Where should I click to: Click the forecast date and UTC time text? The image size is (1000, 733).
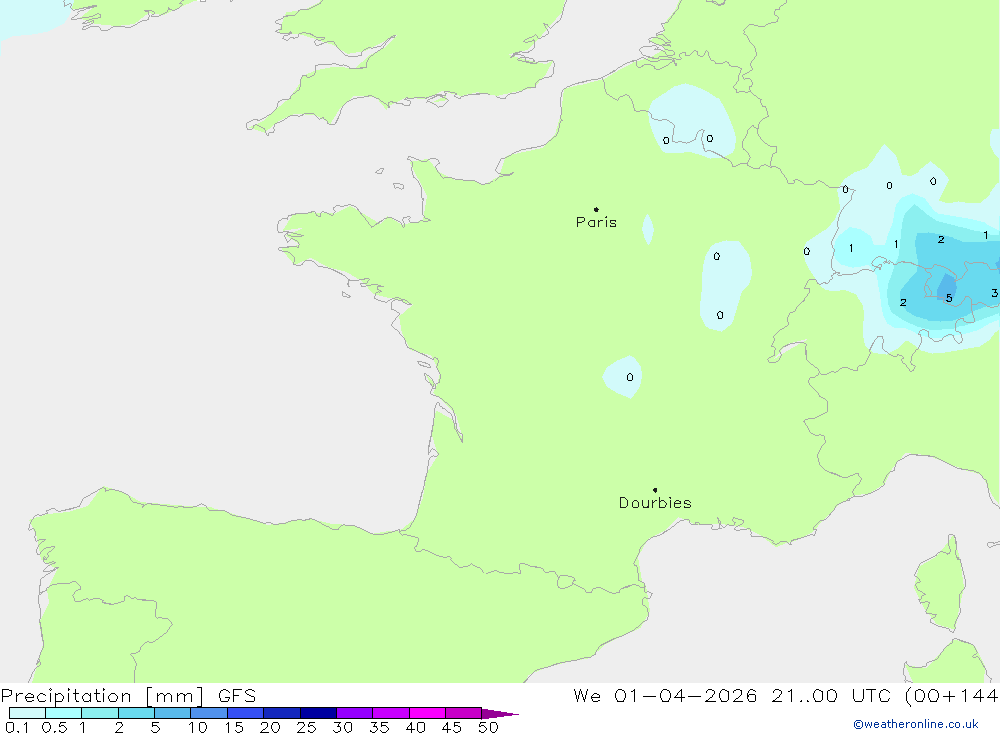pos(785,696)
